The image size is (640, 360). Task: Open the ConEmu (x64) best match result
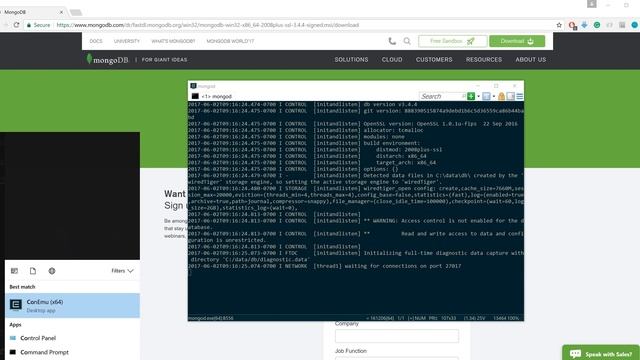[72, 305]
